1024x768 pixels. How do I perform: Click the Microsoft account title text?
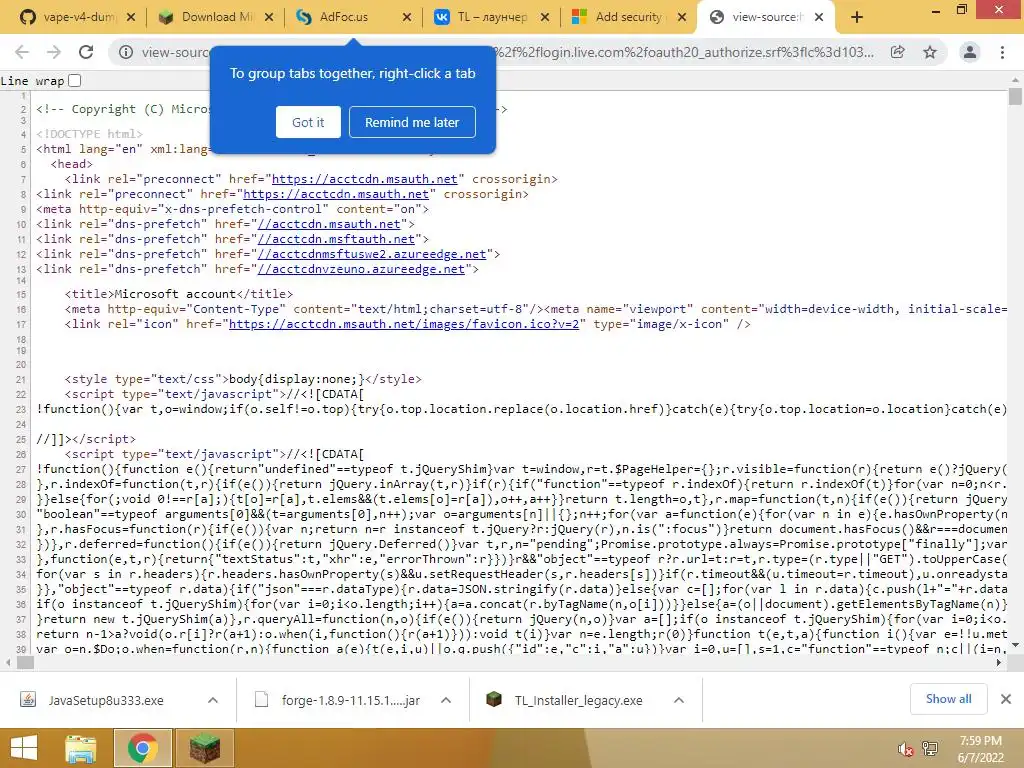175,294
